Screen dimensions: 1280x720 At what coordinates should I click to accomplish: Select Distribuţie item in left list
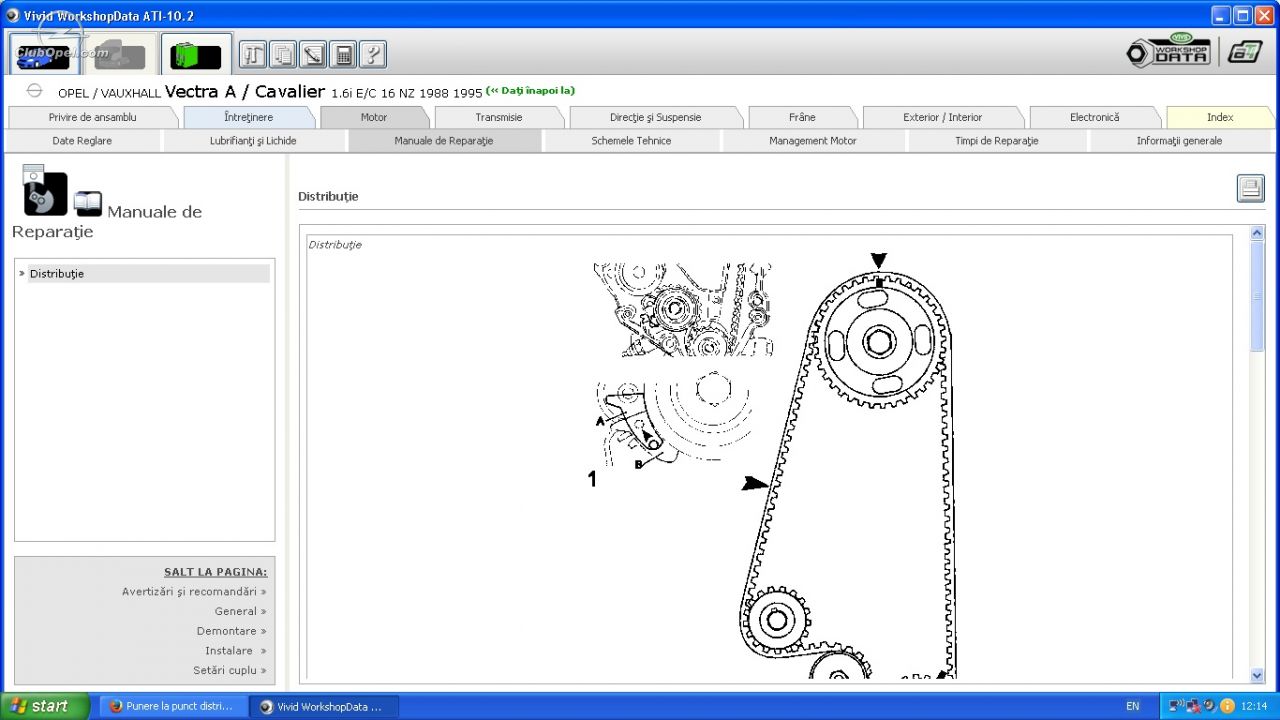[148, 274]
